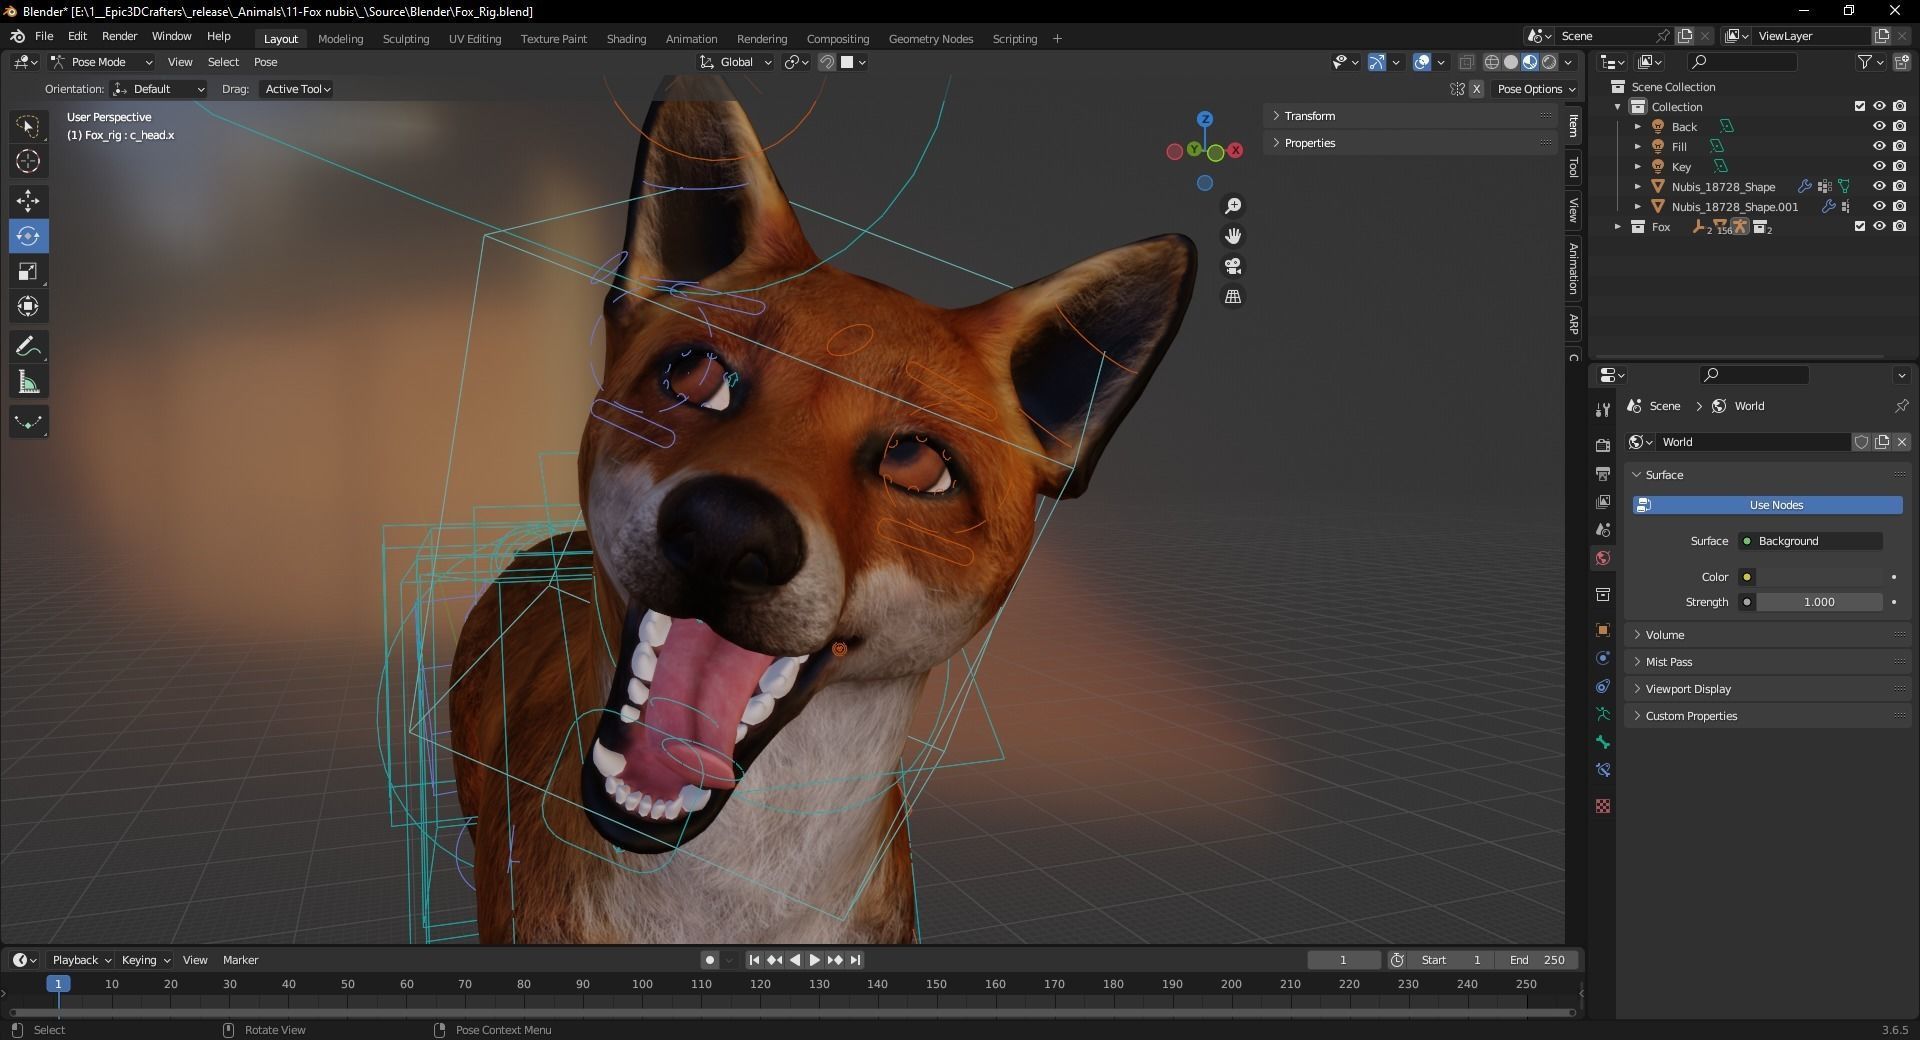Open the Render menu
Image resolution: width=1920 pixels, height=1040 pixels.
(119, 36)
